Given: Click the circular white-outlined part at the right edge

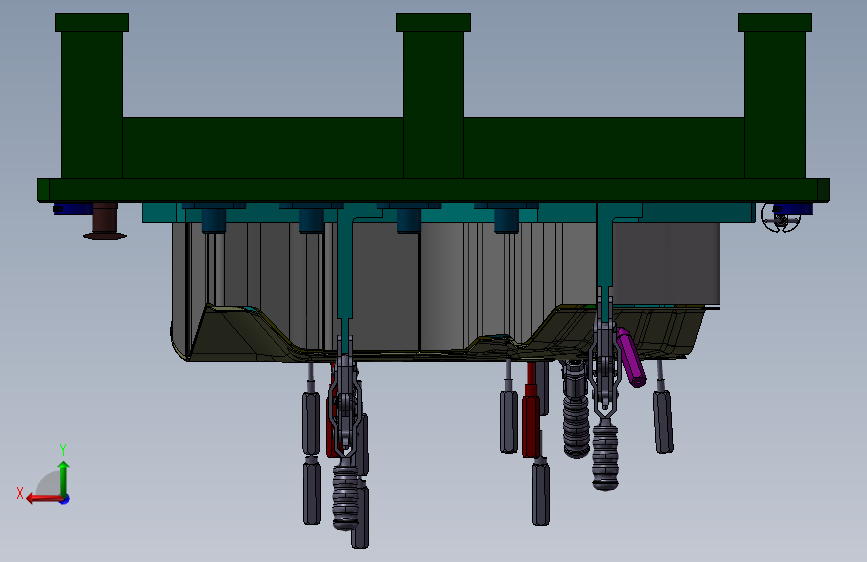Looking at the screenshot, I should coord(780,218).
